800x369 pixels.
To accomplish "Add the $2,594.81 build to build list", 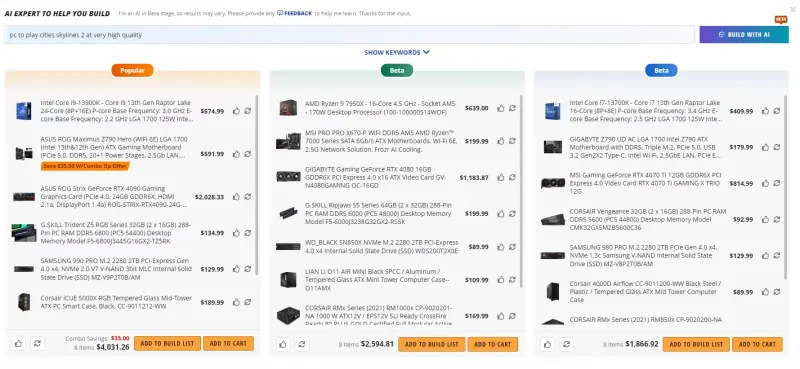I will click(432, 344).
